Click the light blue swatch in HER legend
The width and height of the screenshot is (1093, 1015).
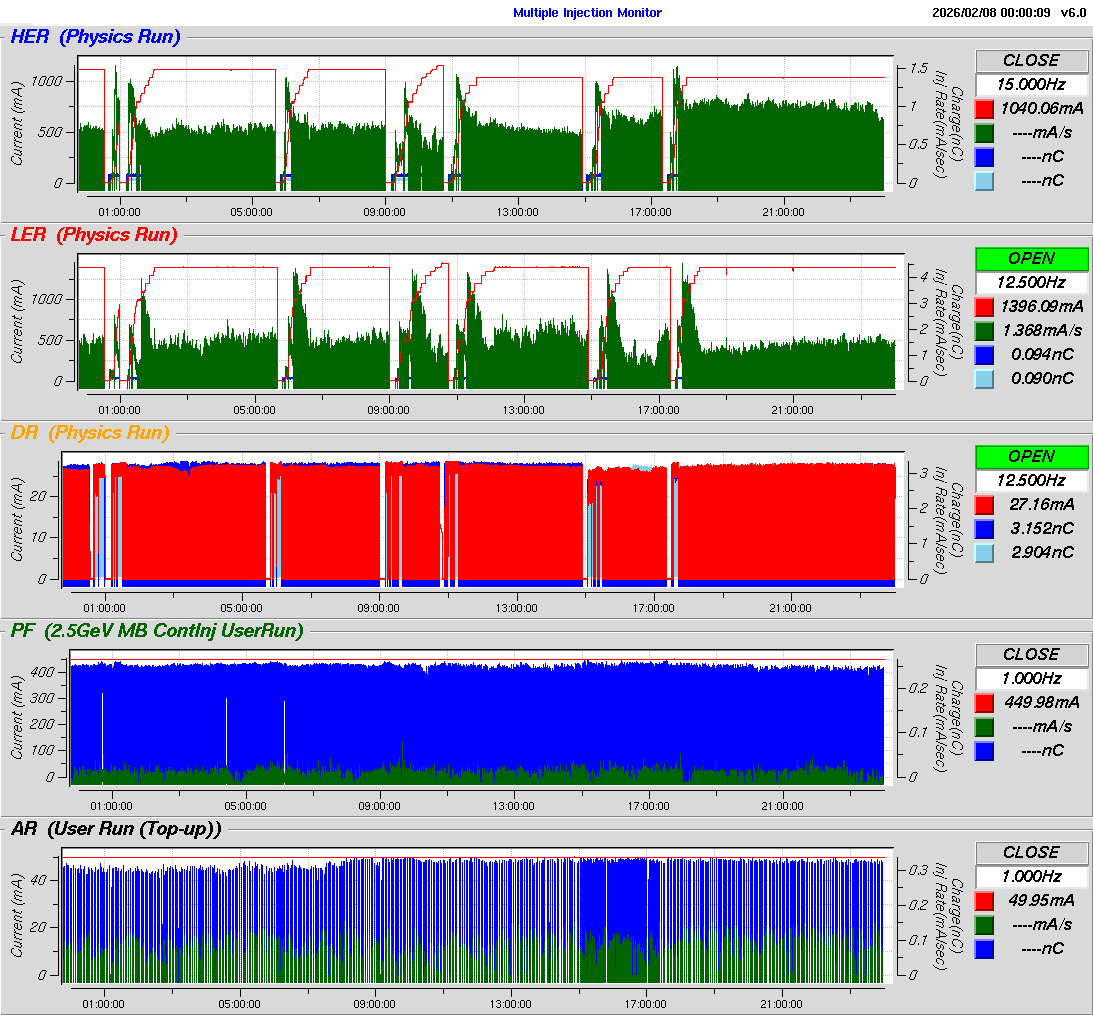pos(985,180)
